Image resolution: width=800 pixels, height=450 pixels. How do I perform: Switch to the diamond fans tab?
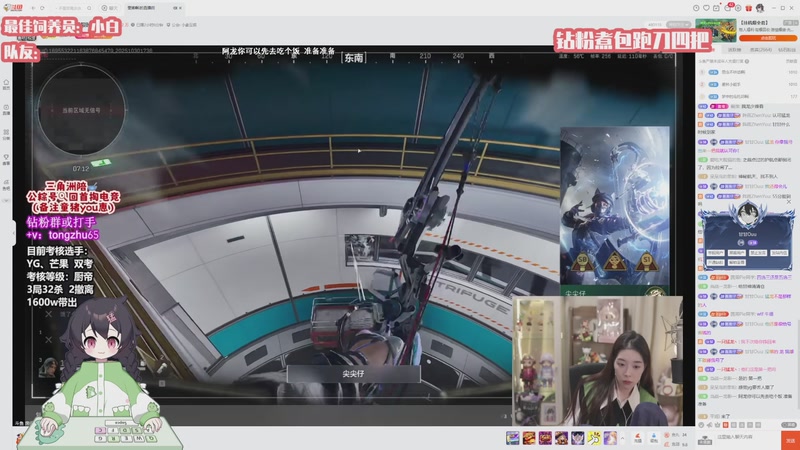point(786,50)
